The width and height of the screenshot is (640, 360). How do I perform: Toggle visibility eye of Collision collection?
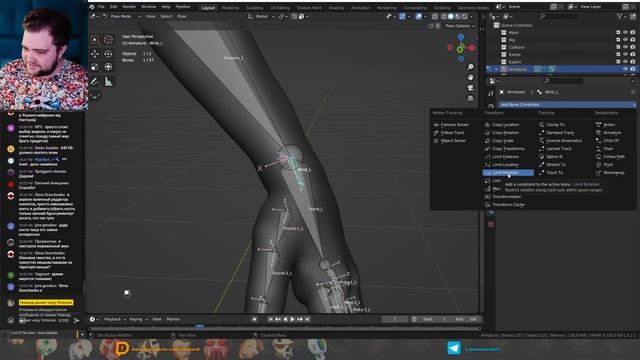click(625, 47)
